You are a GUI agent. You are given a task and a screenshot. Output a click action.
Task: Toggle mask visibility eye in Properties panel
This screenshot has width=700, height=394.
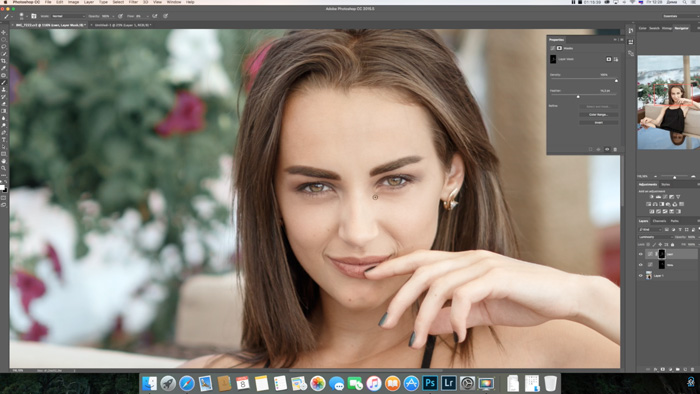607,149
